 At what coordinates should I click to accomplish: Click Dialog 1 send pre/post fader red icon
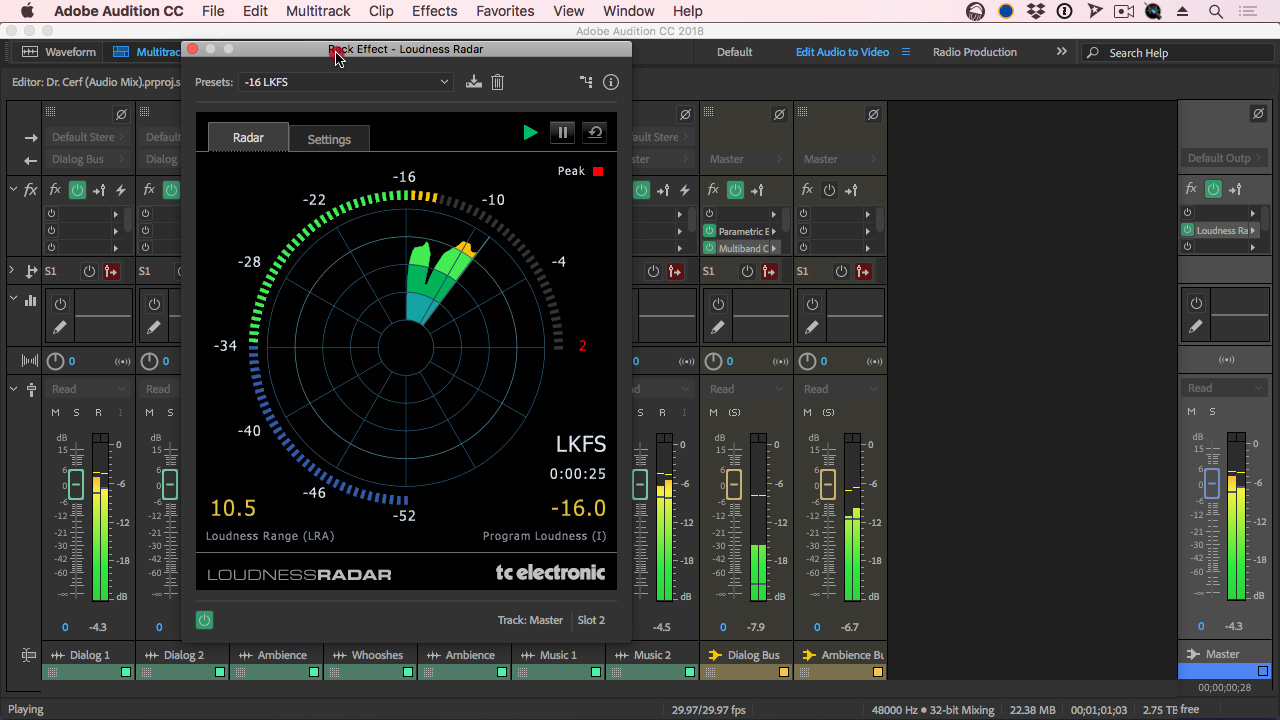click(x=111, y=271)
